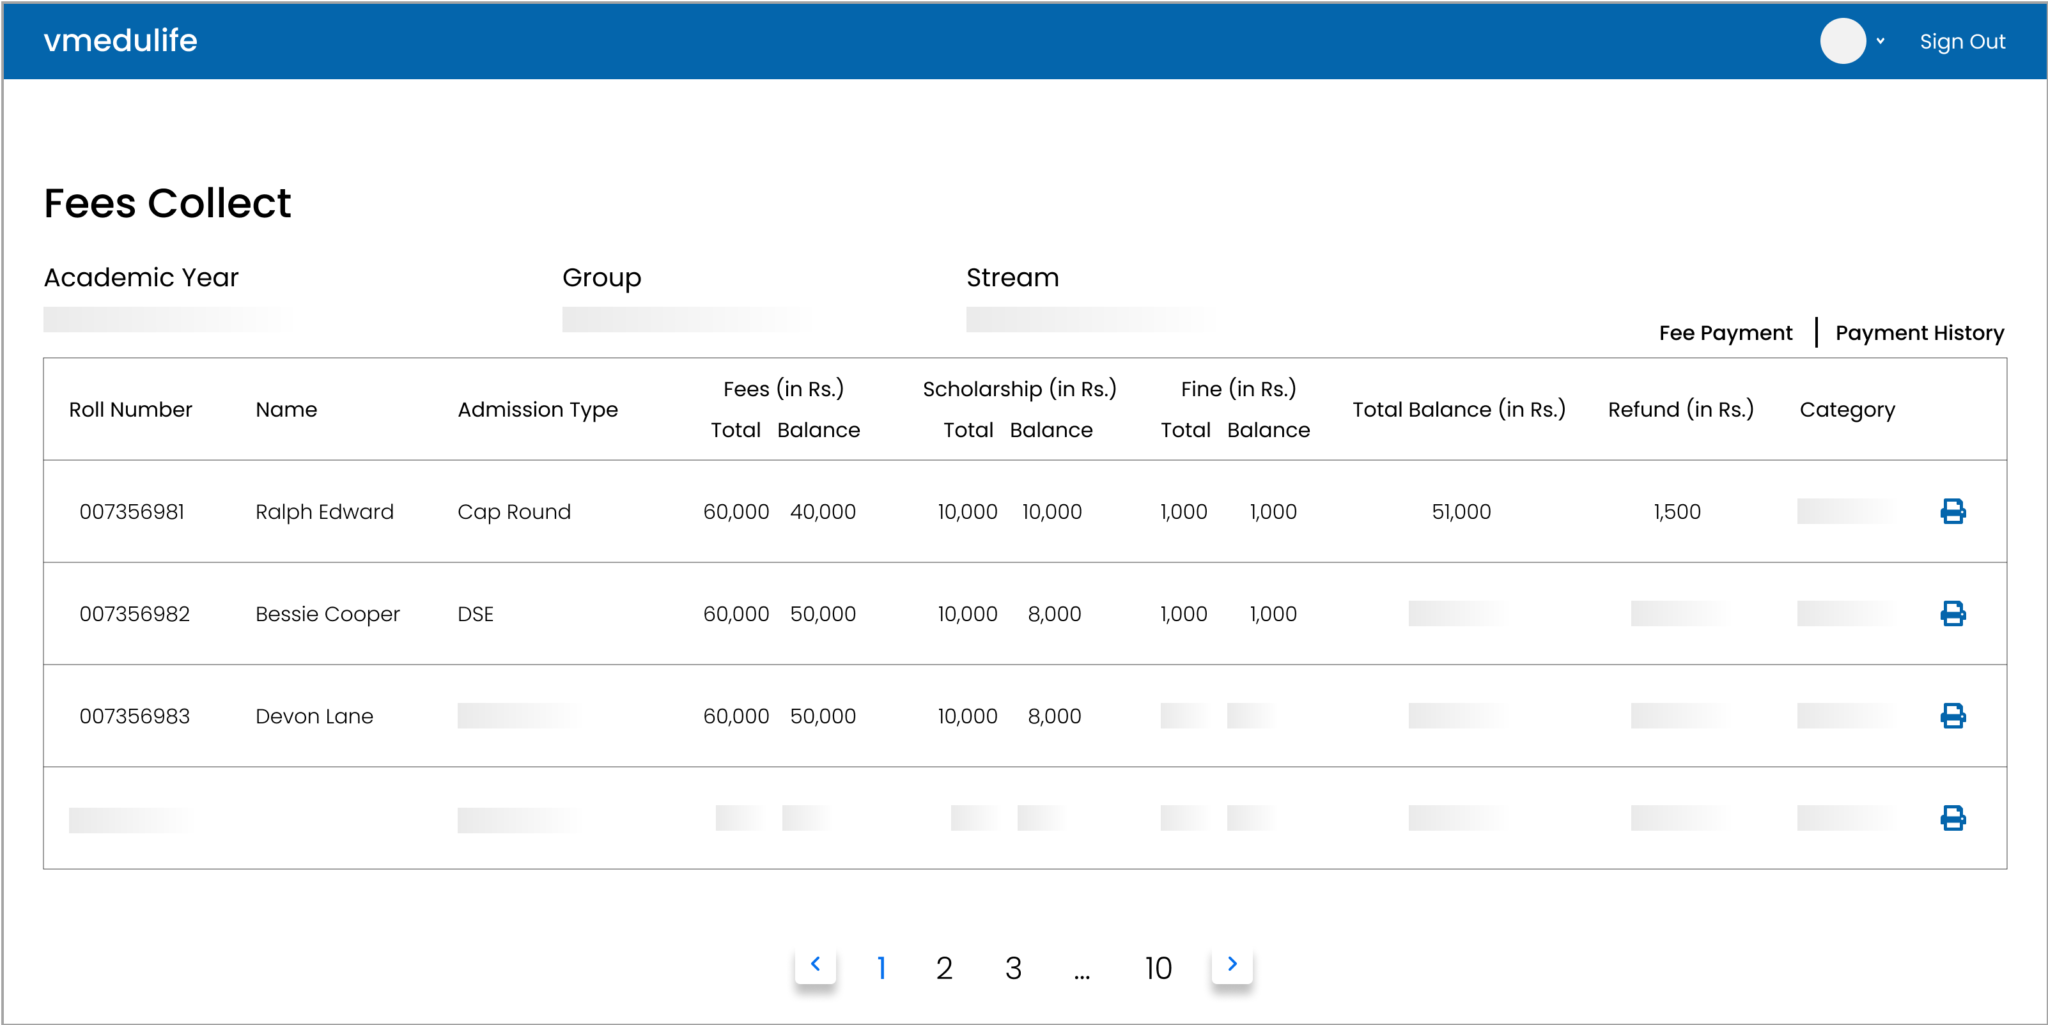
Task: Click Cap Round admission type
Action: (514, 512)
